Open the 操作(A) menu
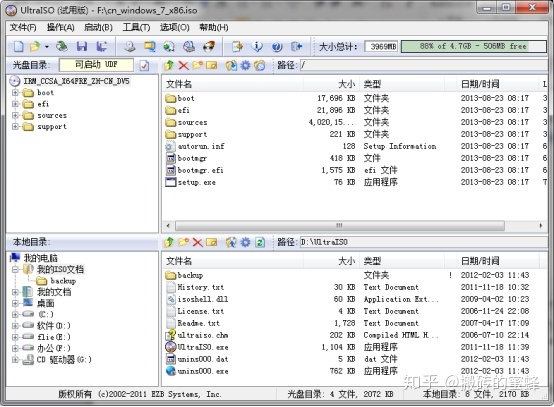 tap(60, 28)
